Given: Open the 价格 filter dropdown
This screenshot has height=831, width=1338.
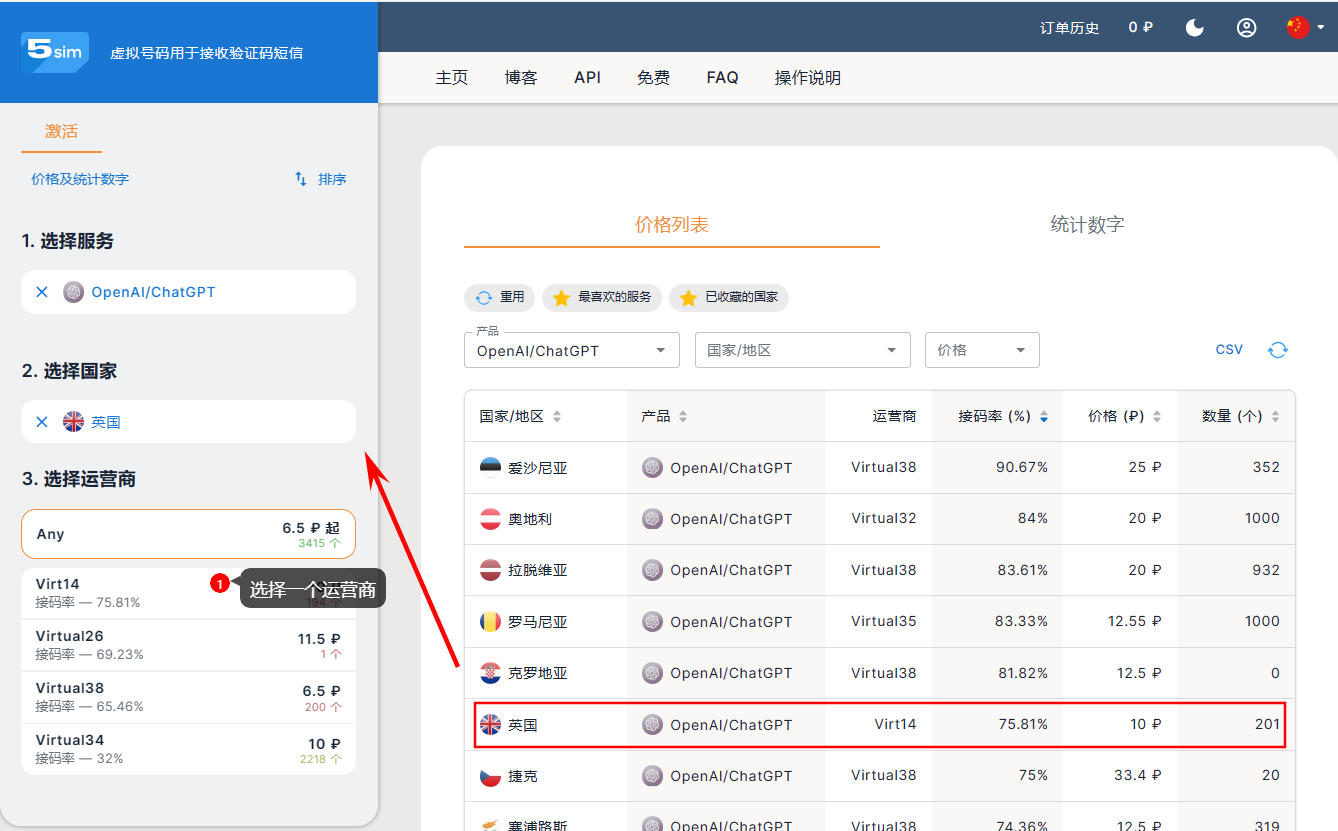Looking at the screenshot, I should click(981, 351).
